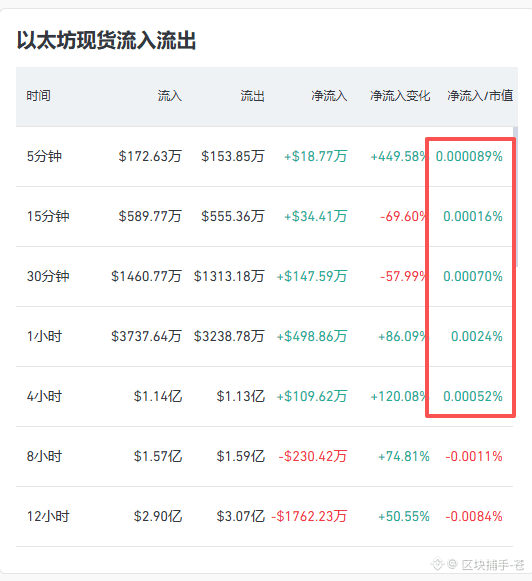Click the 以太坊现货流入流出 title
This screenshot has width=532, height=581.
pos(106,40)
